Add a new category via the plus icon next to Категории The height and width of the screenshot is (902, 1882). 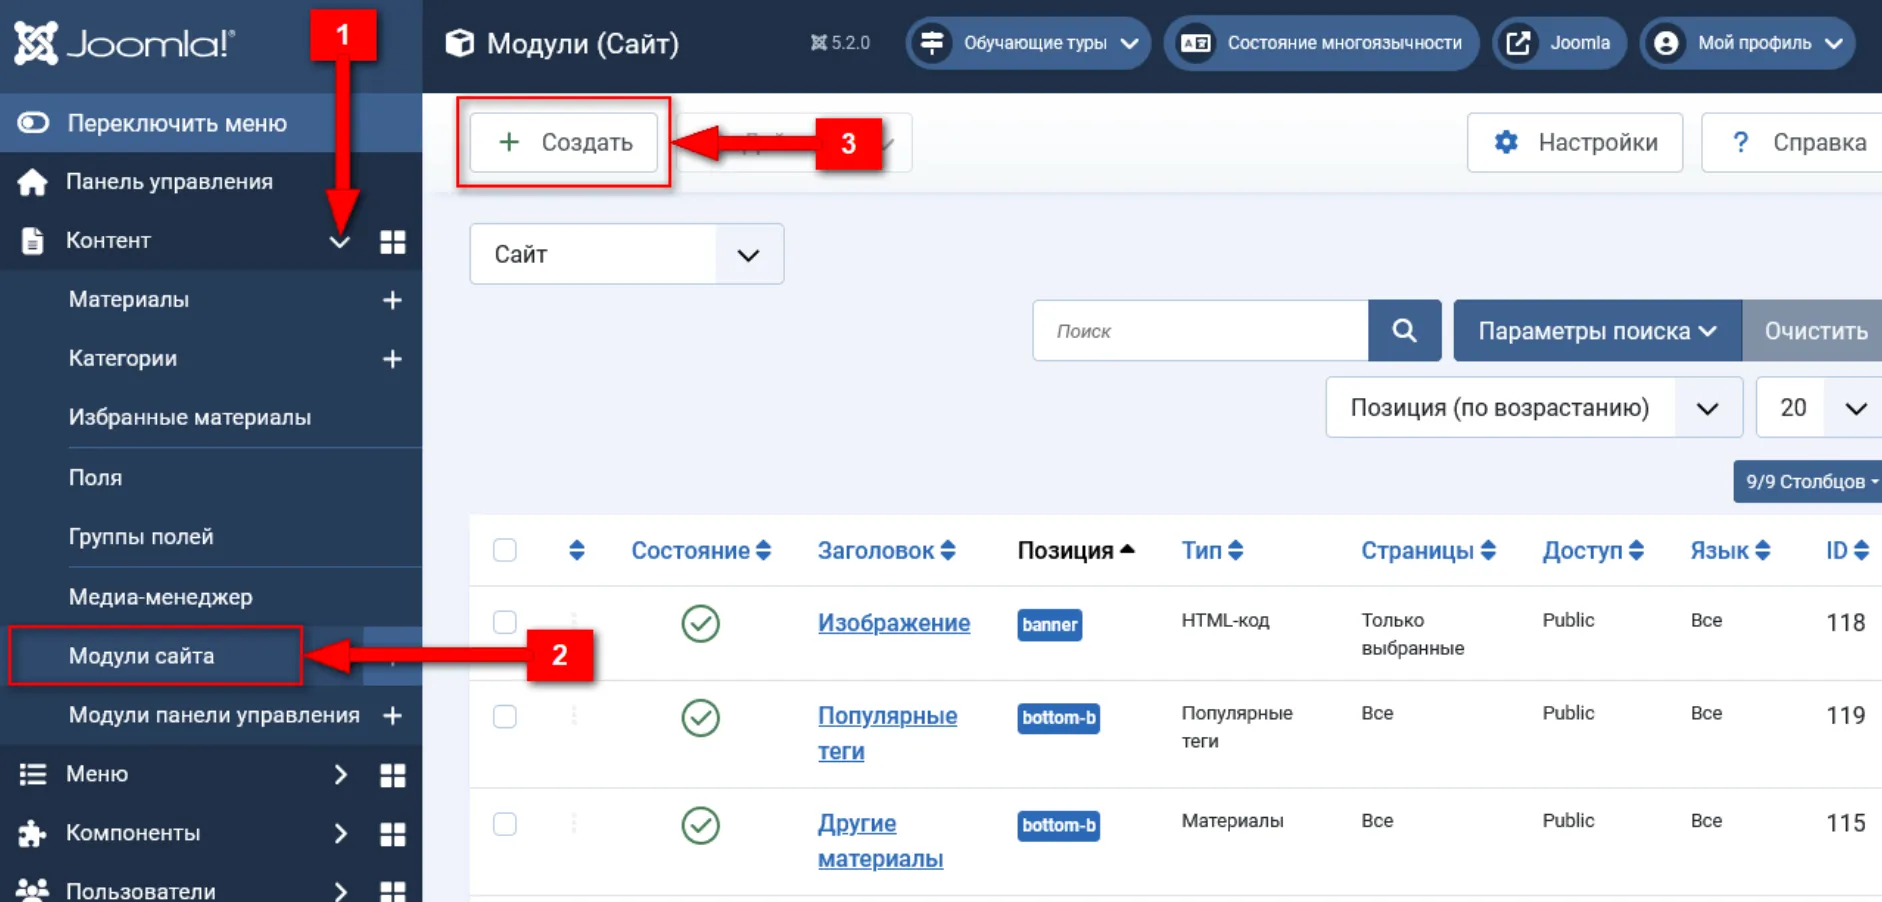392,359
